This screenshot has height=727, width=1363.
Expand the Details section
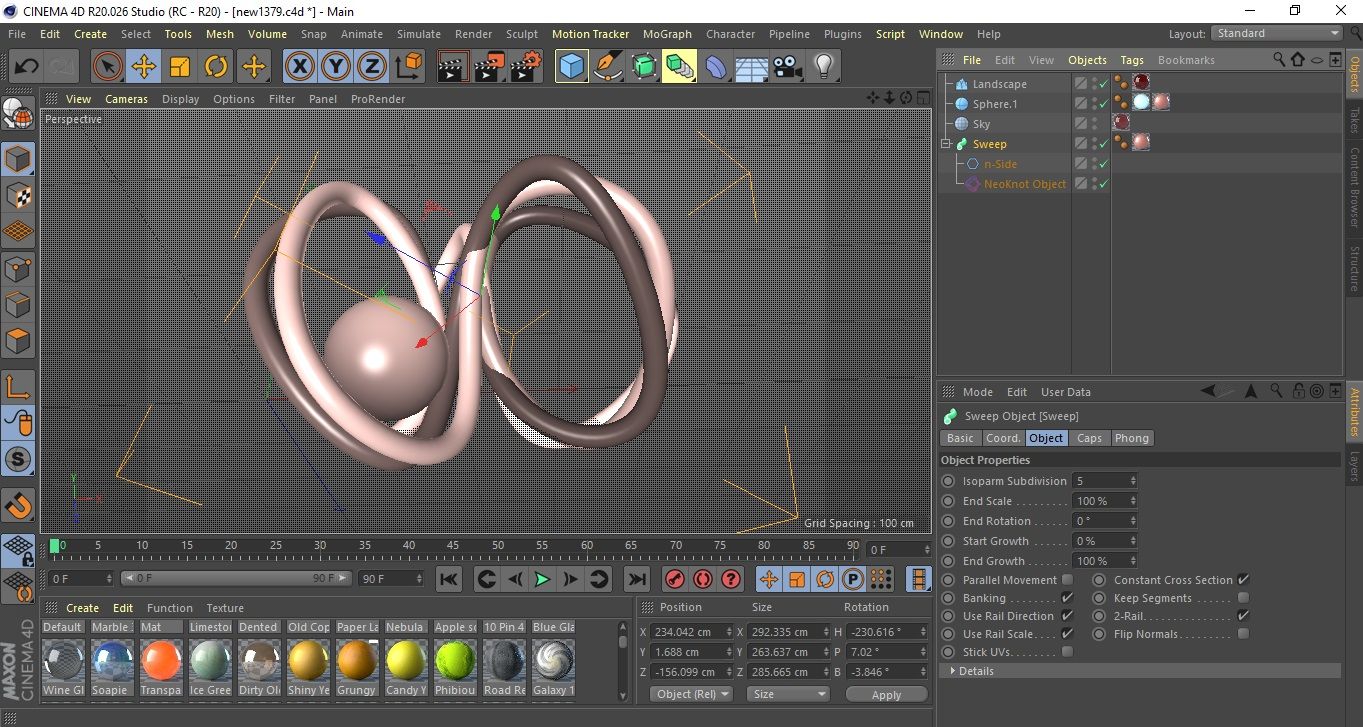pyautogui.click(x=1140, y=671)
